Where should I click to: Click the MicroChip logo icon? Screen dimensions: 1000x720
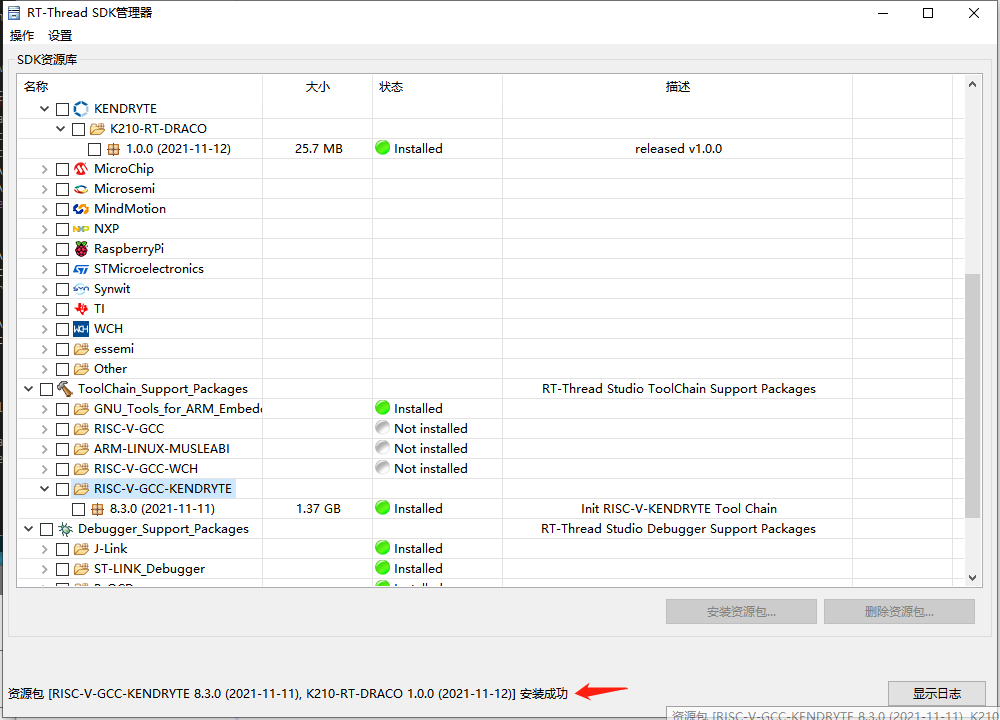click(x=81, y=169)
